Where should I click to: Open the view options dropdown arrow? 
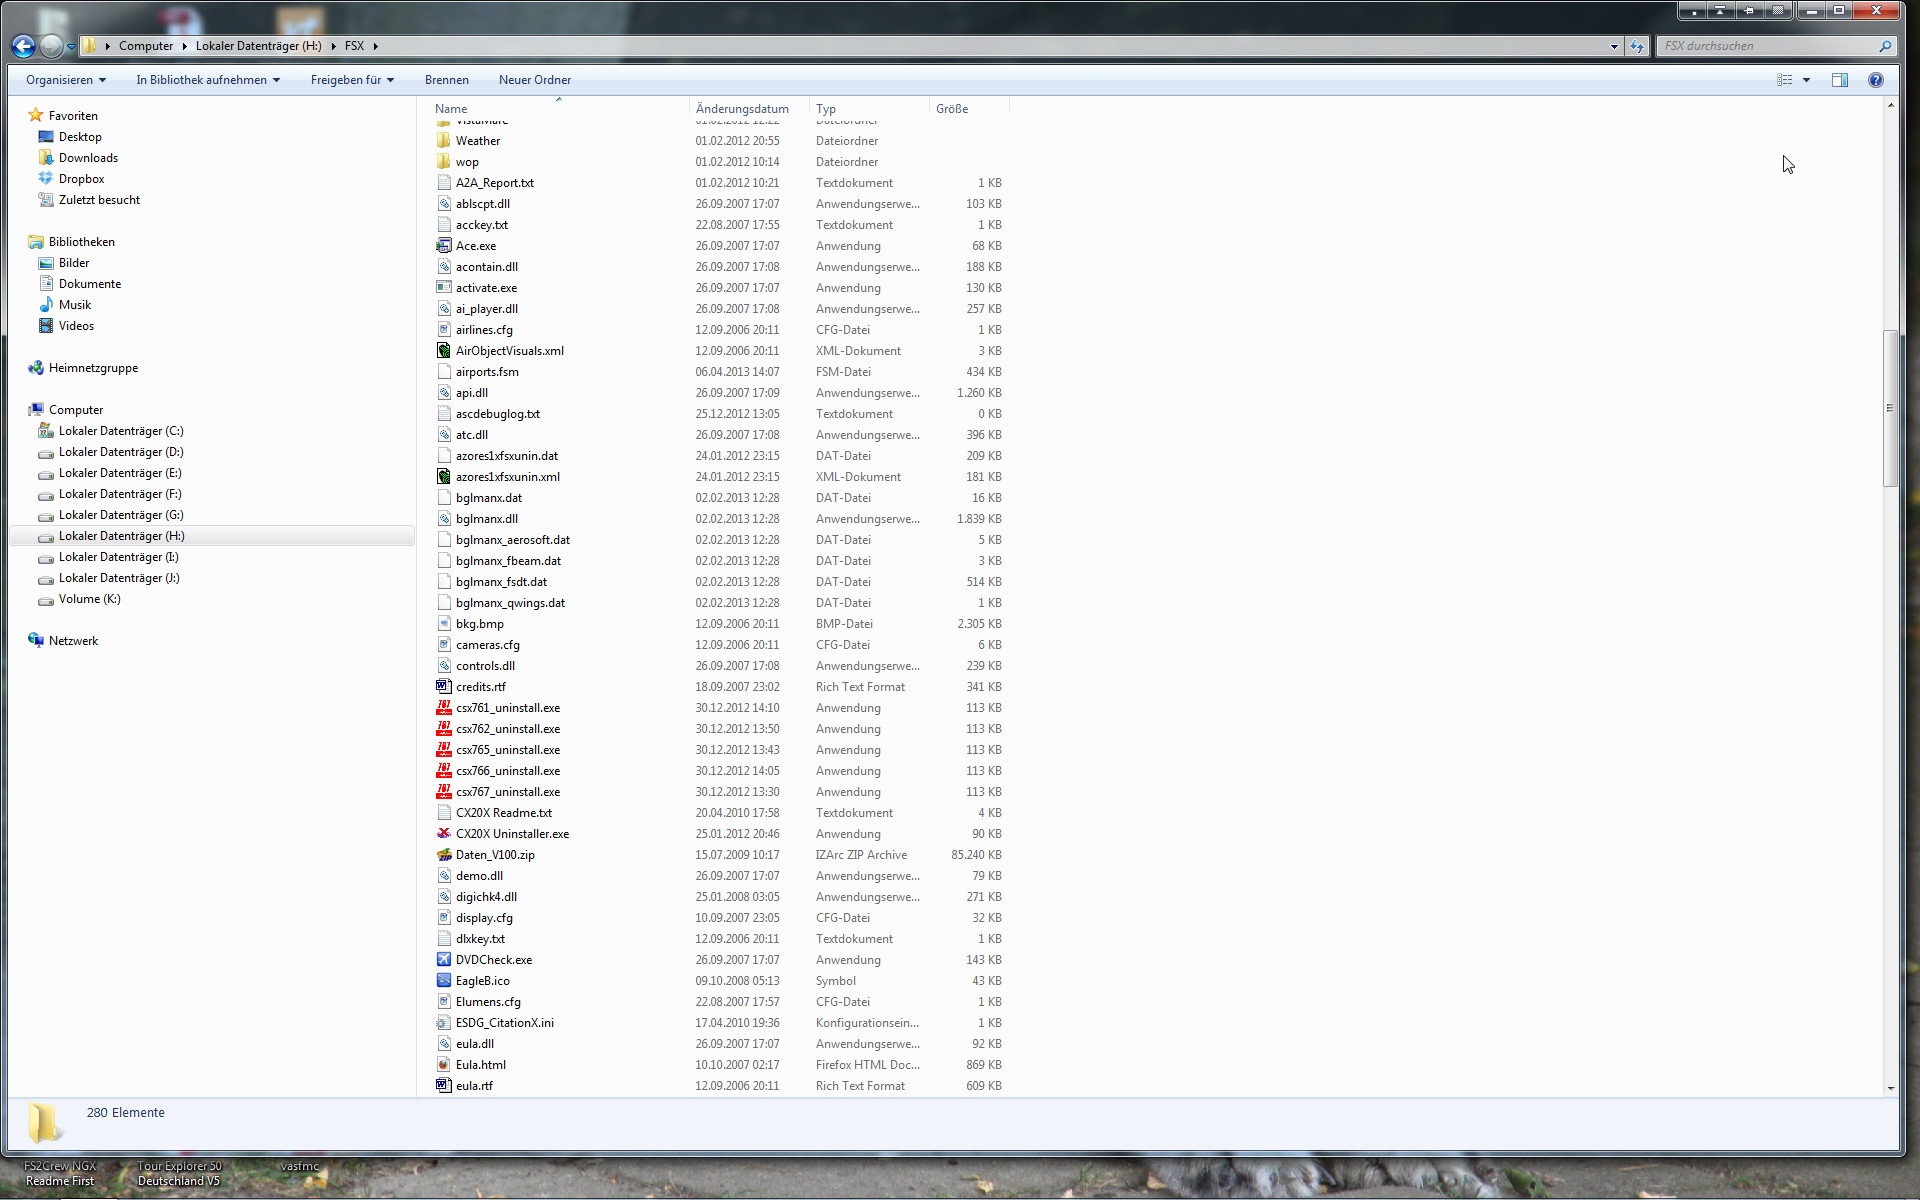point(1806,80)
